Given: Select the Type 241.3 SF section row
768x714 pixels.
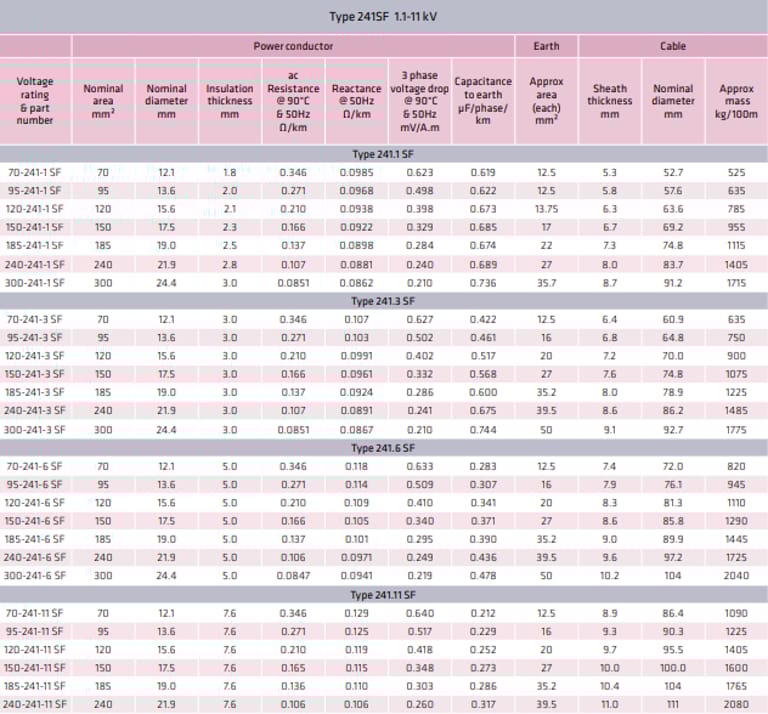Looking at the screenshot, I should [x=383, y=300].
